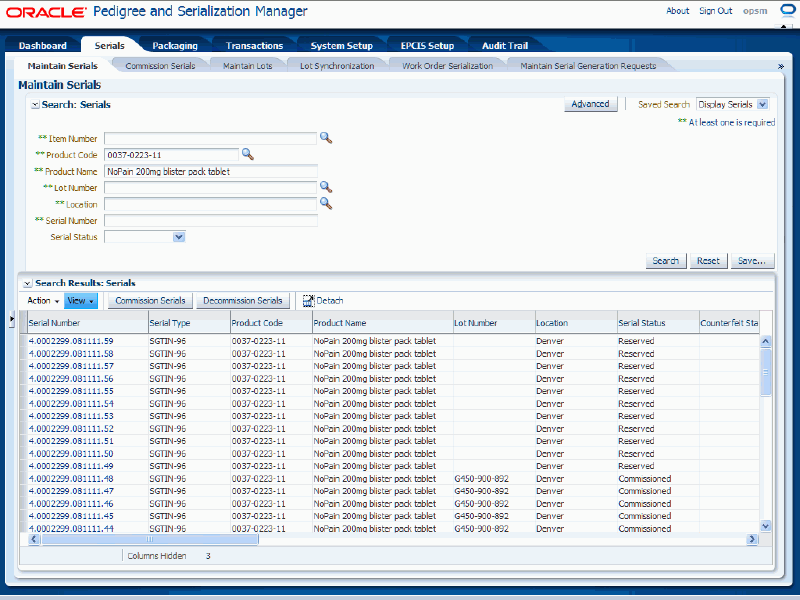The image size is (800, 600).
Task: Switch to Commission Serials sub-tab
Action: coord(160,66)
